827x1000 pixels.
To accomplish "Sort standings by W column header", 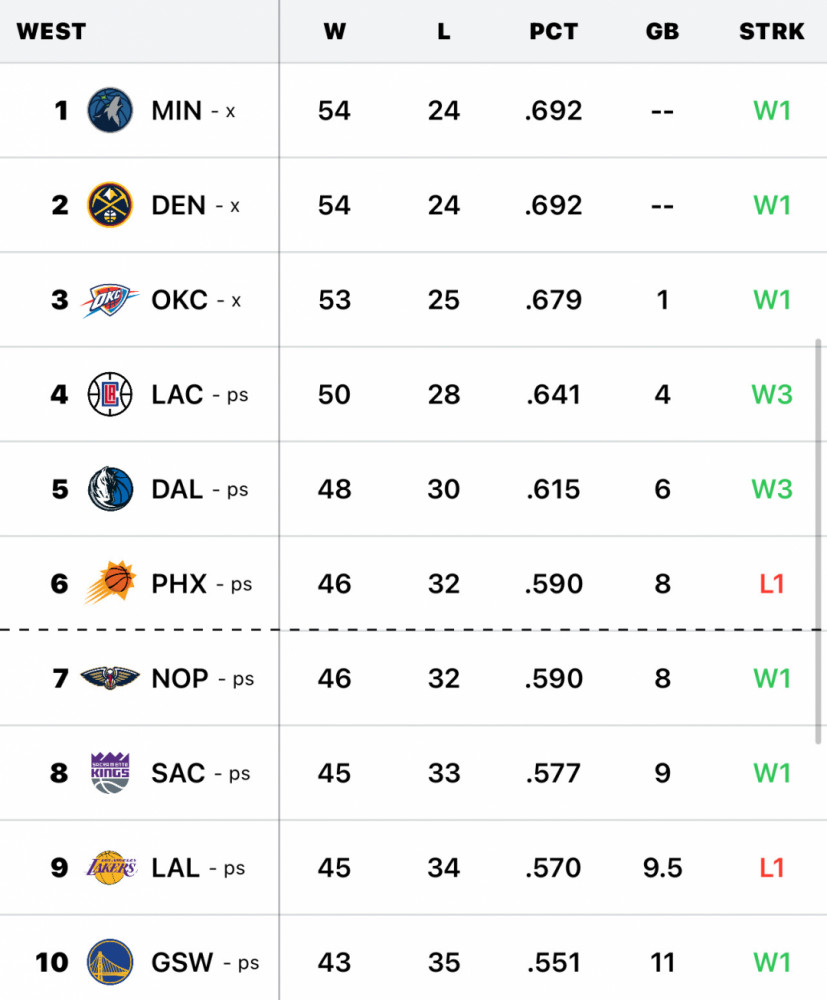I will (x=334, y=31).
